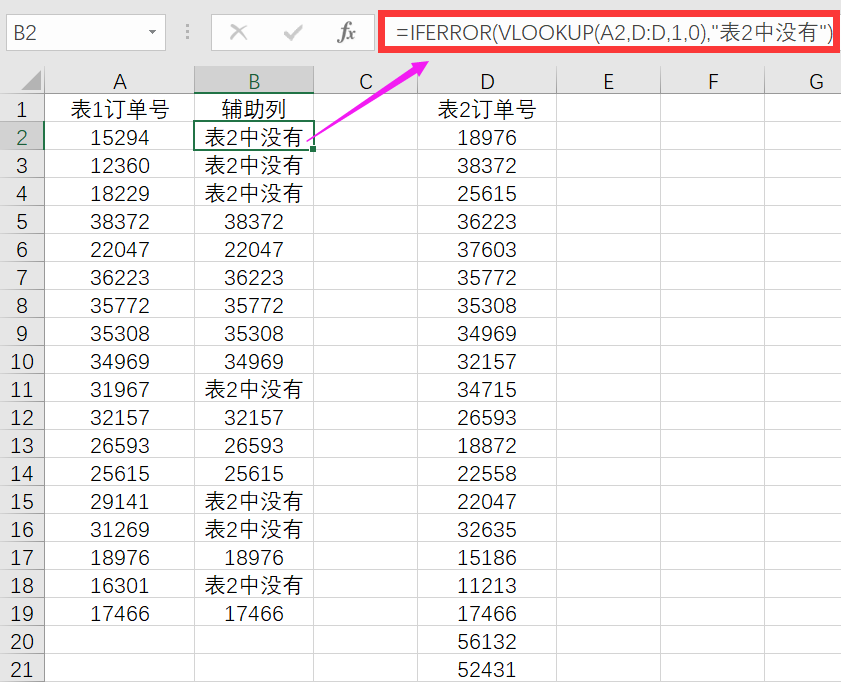Image resolution: width=841 pixels, height=682 pixels.
Task: Select row 10 header
Action: (x=22, y=361)
